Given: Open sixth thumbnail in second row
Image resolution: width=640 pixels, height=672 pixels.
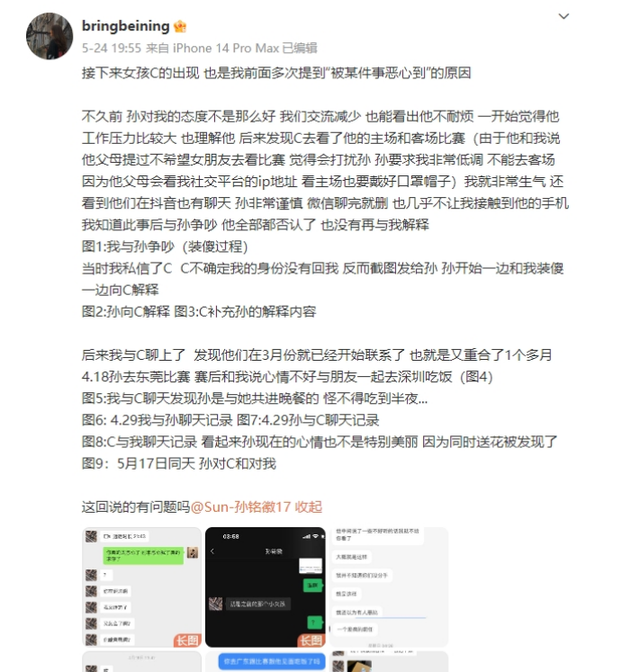Looking at the screenshot, I should [388, 661].
